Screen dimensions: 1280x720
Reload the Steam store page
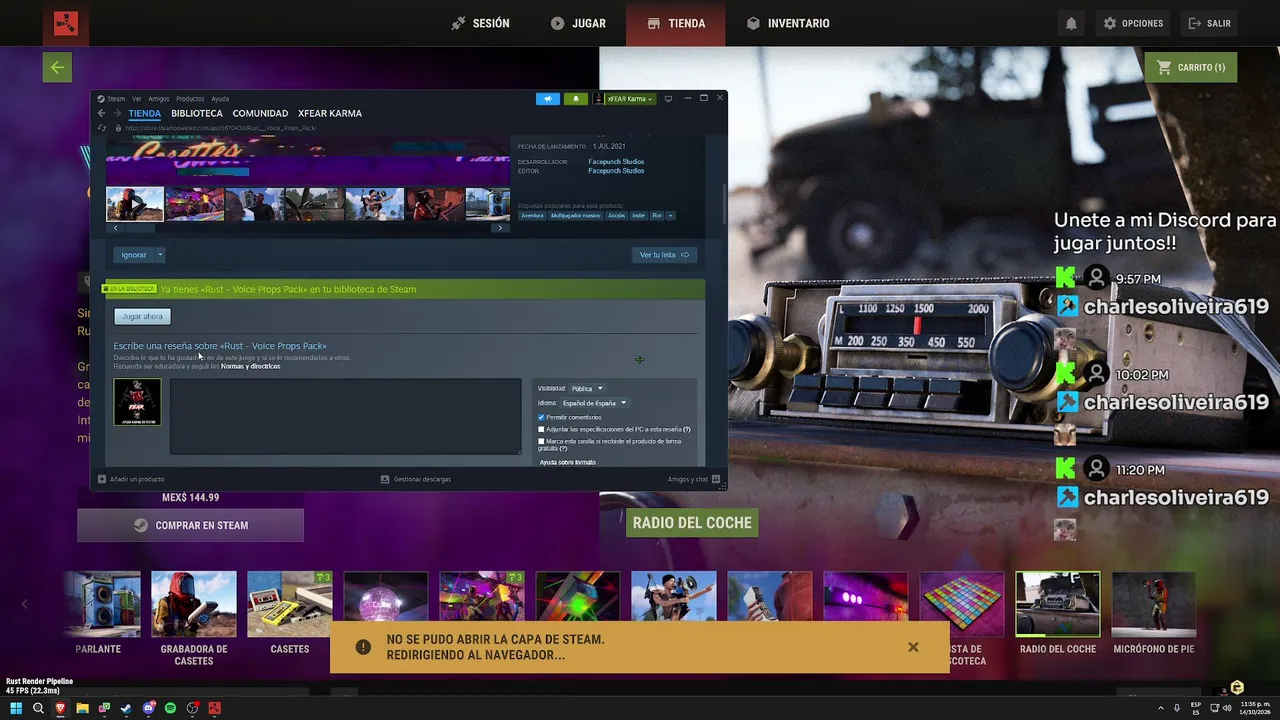(x=102, y=128)
